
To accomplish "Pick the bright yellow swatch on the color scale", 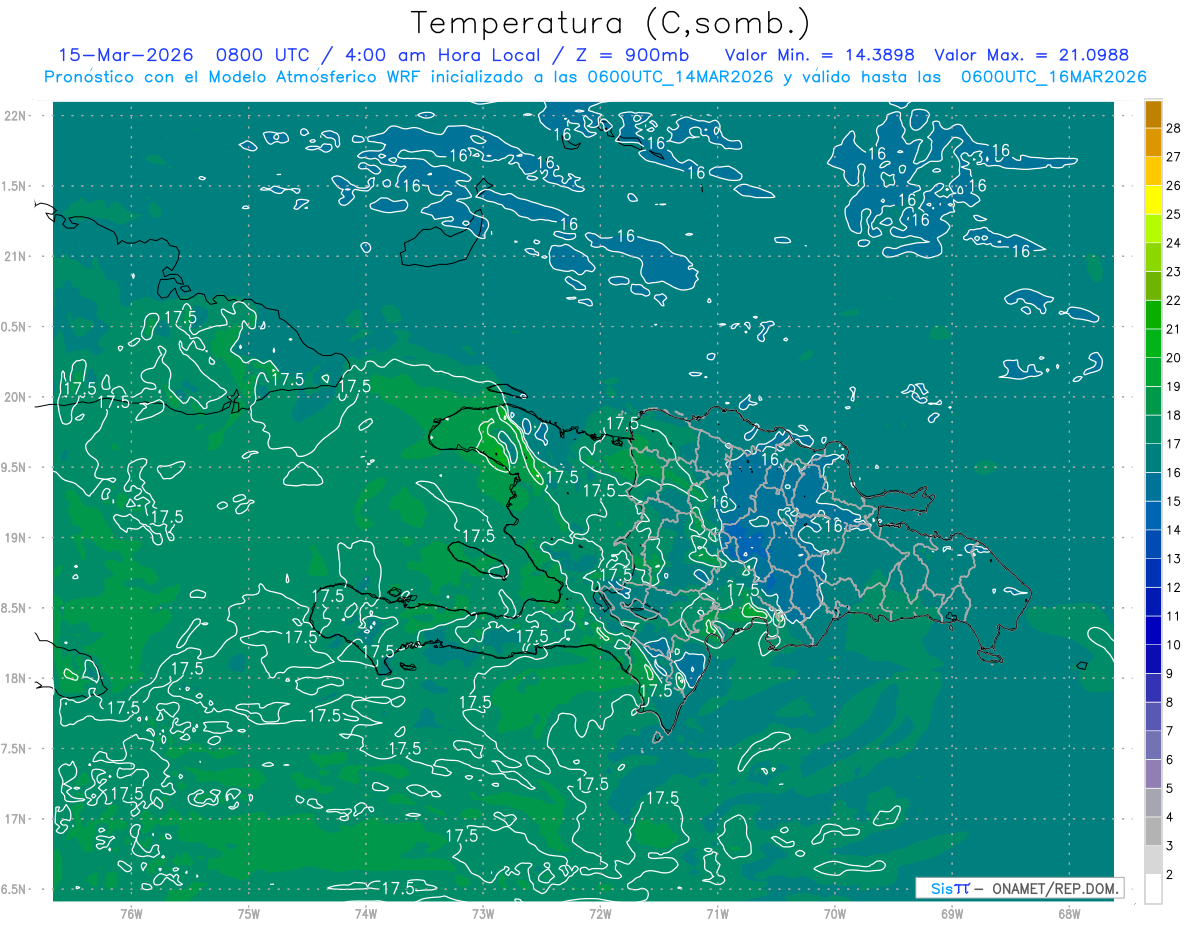I will coord(1153,201).
